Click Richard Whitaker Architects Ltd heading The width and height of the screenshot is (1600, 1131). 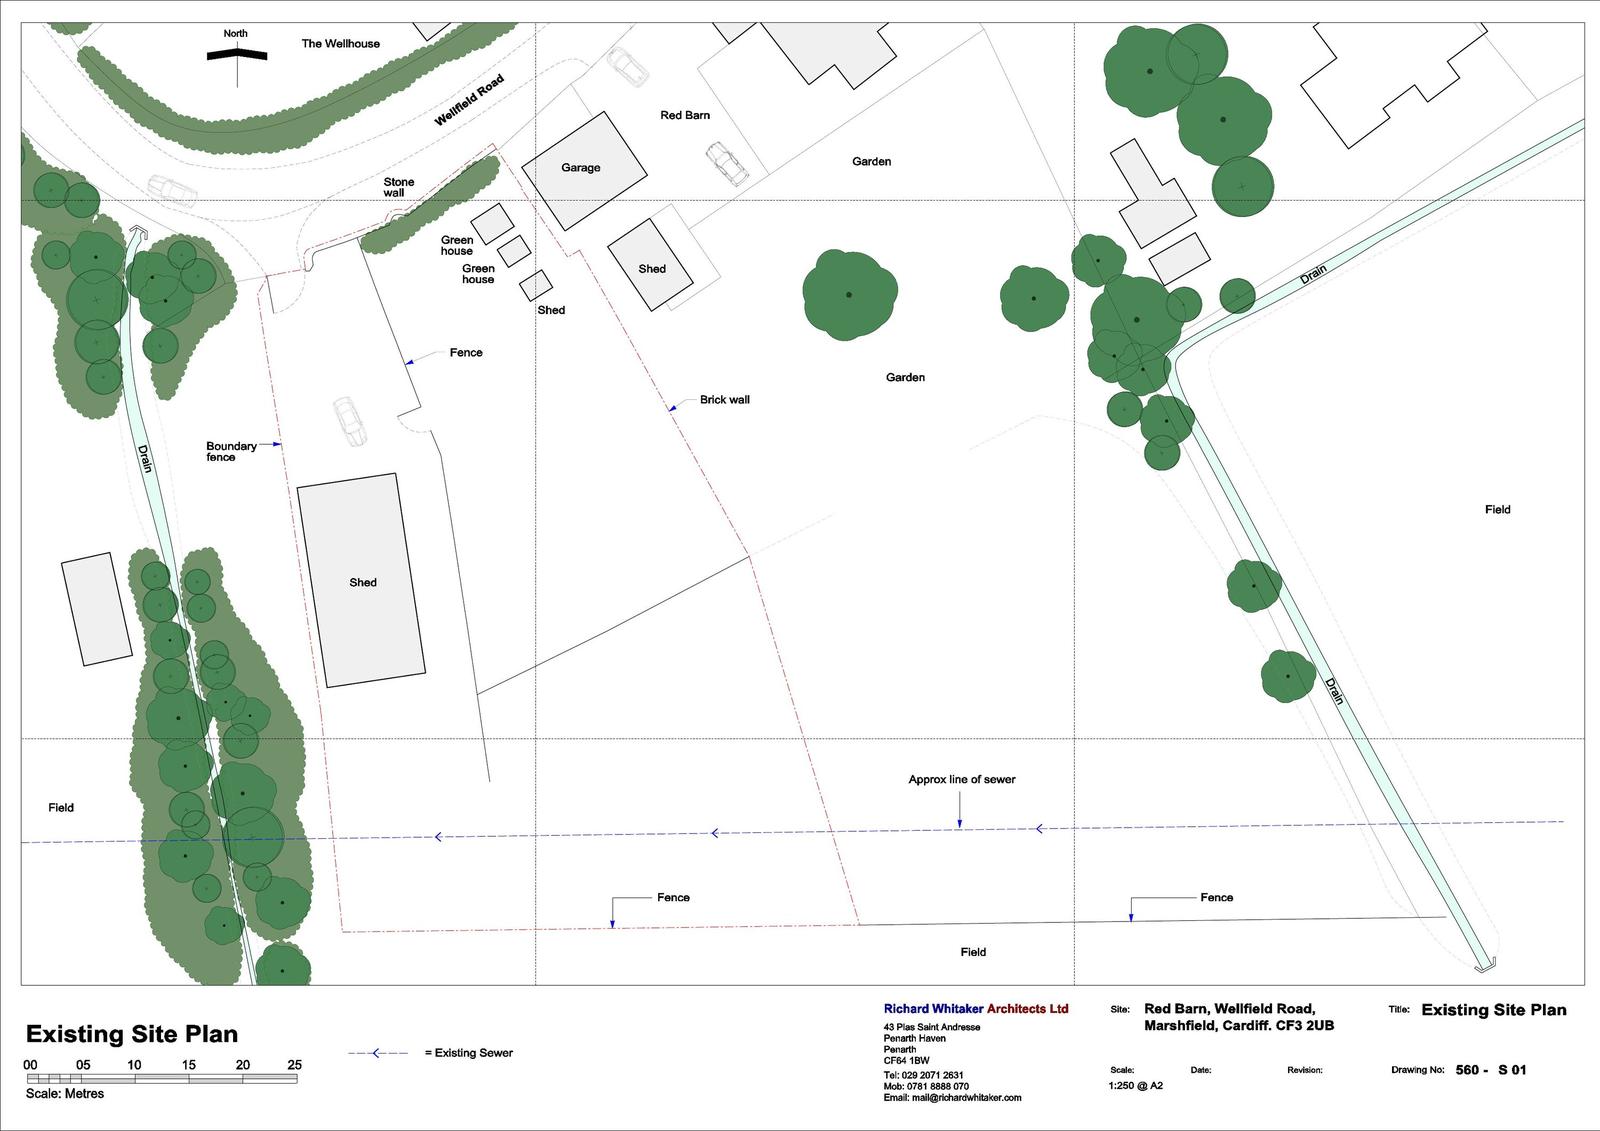[975, 1009]
